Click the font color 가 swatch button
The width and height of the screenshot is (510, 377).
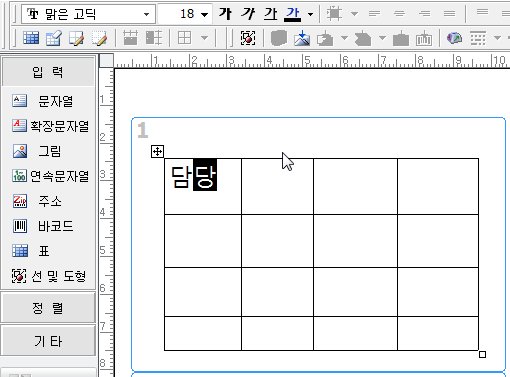tap(293, 14)
